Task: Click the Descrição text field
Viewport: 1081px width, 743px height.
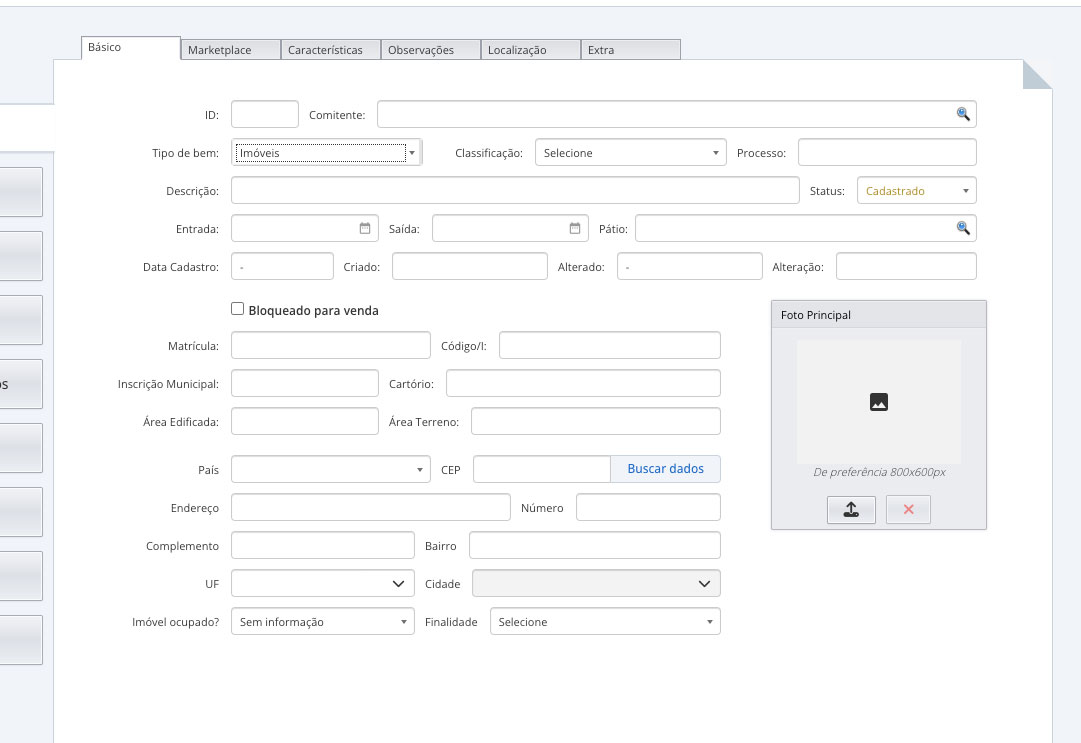Action: 515,190
